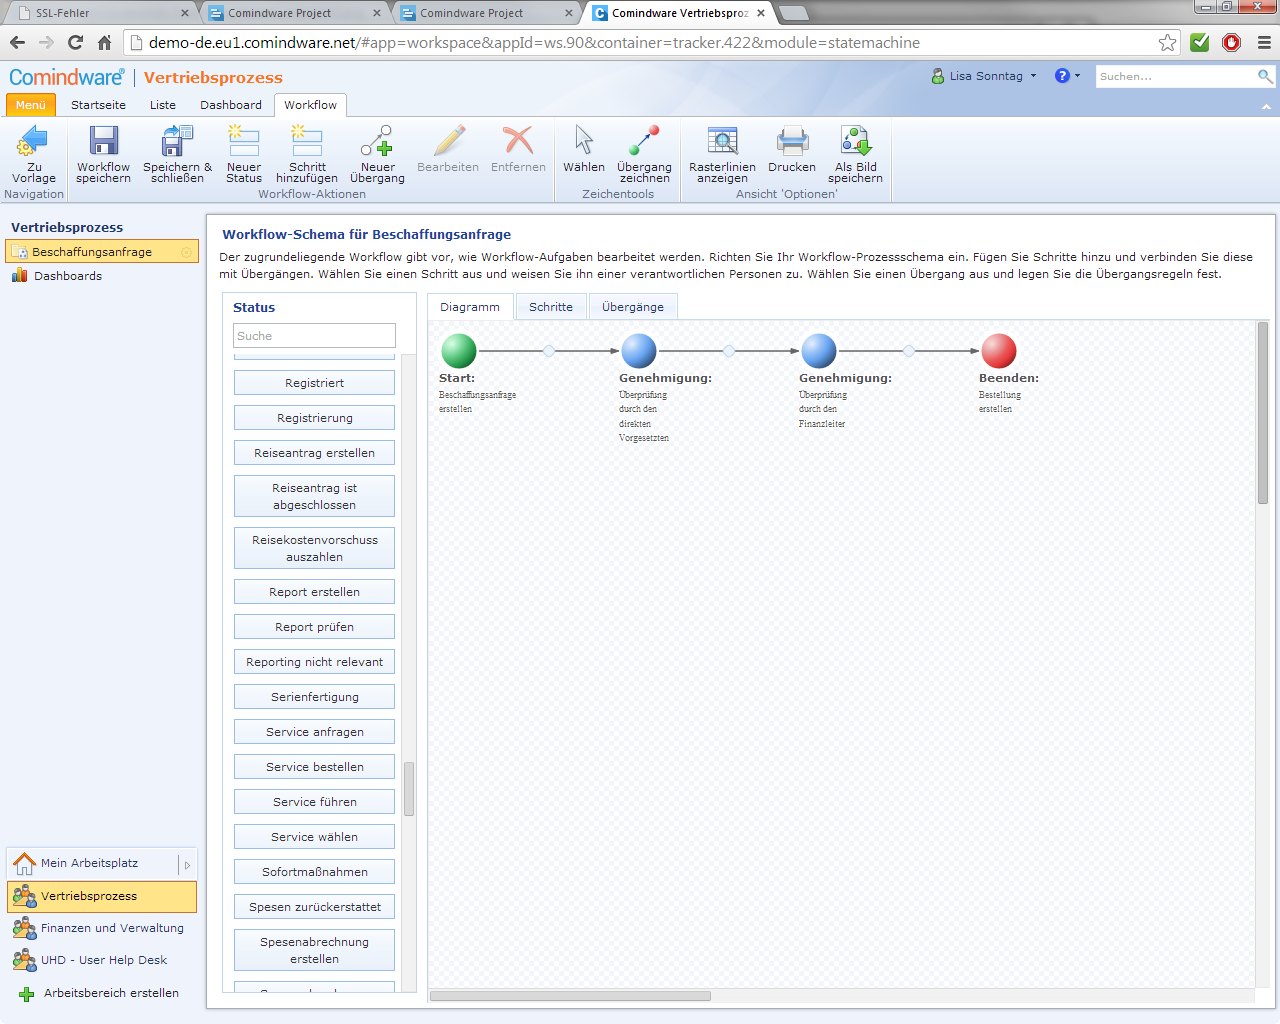Open Mein Arbeitsplatz workspace
This screenshot has height=1024, width=1280.
(x=91, y=864)
